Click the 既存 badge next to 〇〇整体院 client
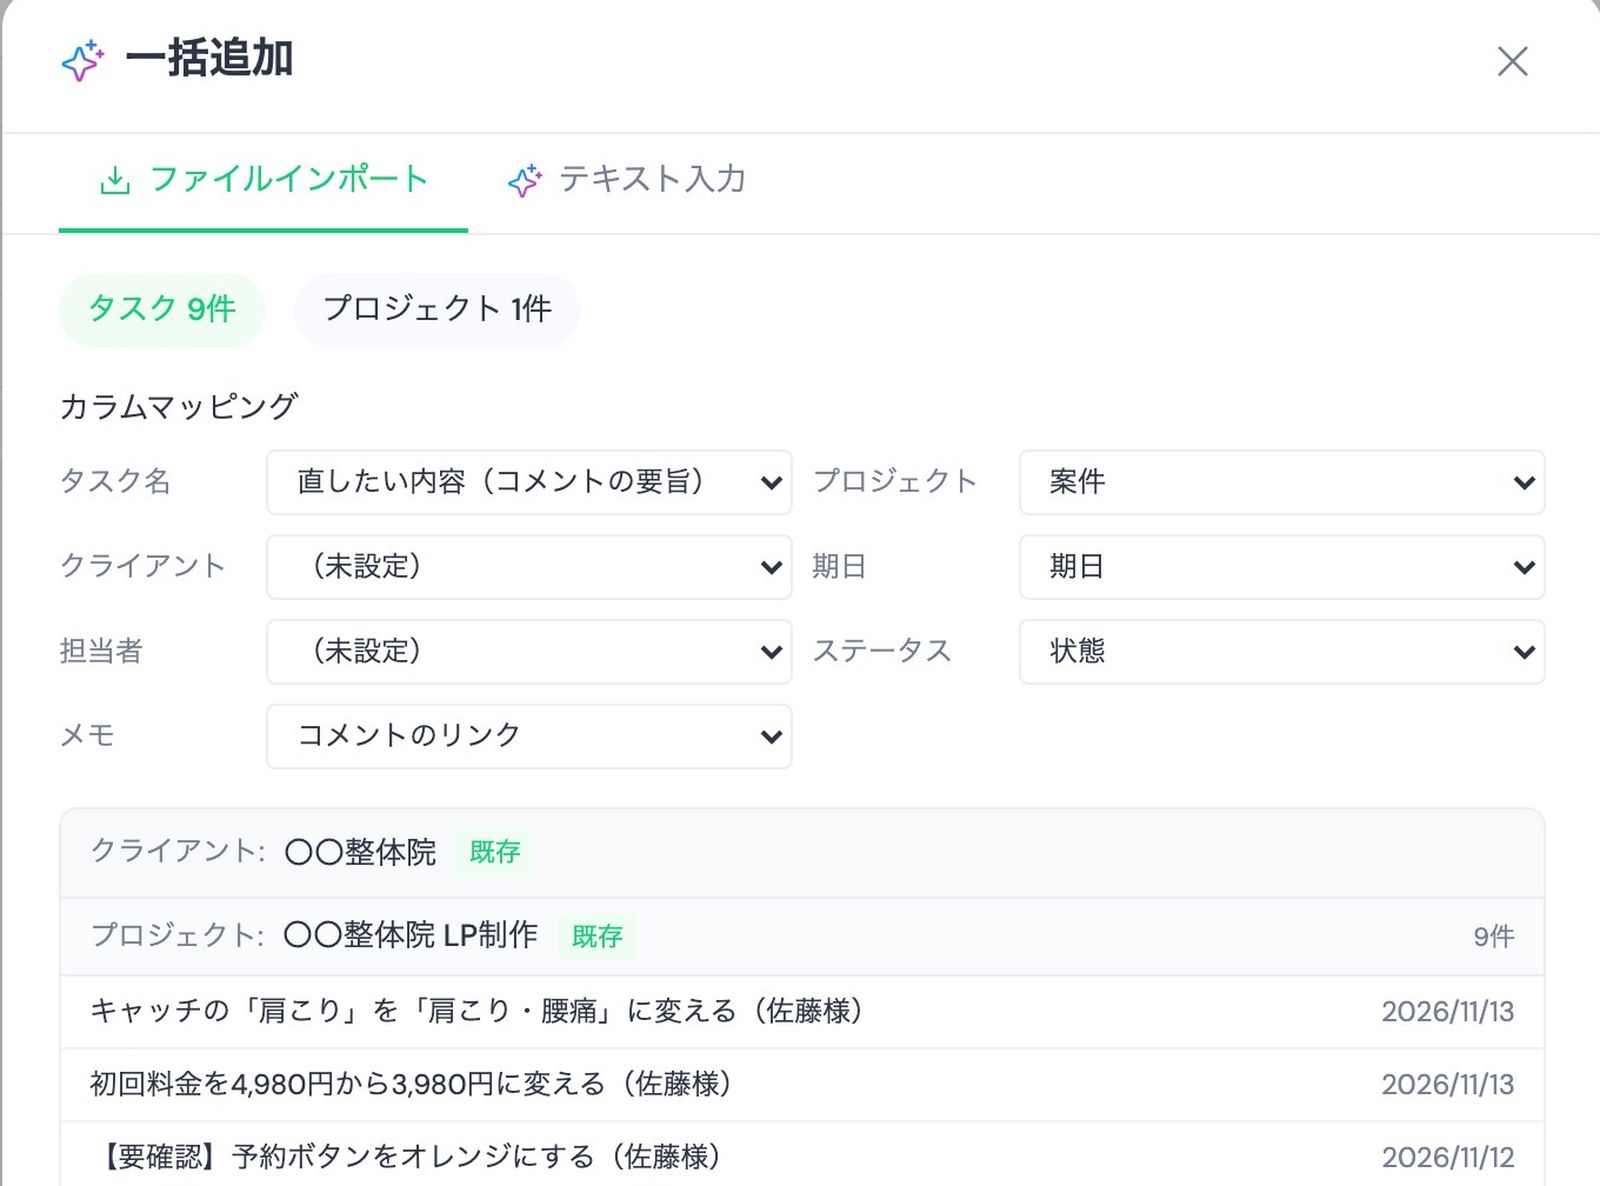 click(495, 852)
